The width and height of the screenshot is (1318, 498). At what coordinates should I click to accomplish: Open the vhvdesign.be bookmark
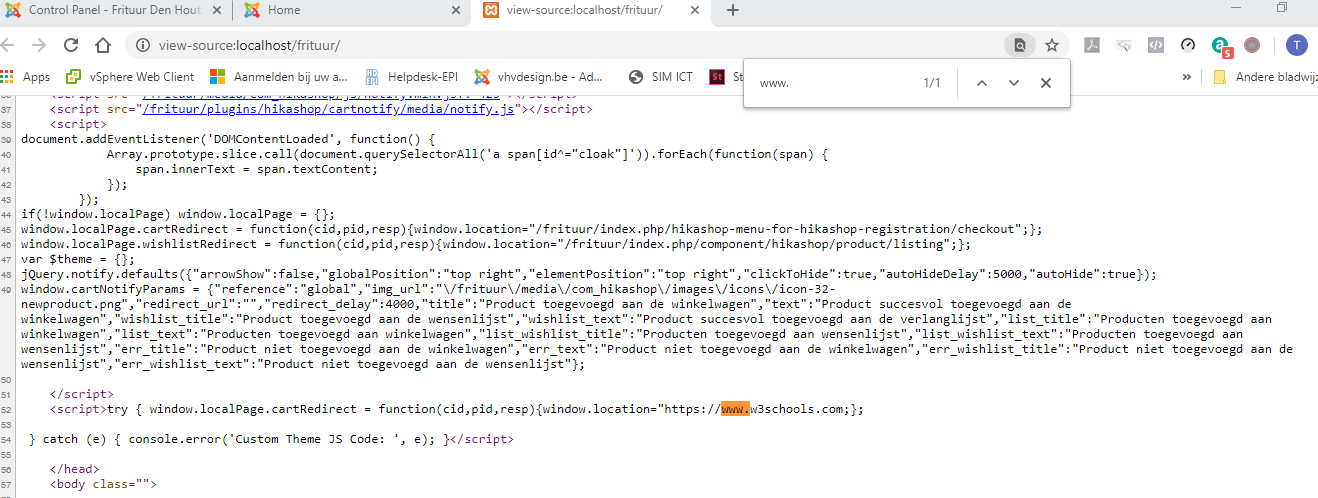click(539, 76)
